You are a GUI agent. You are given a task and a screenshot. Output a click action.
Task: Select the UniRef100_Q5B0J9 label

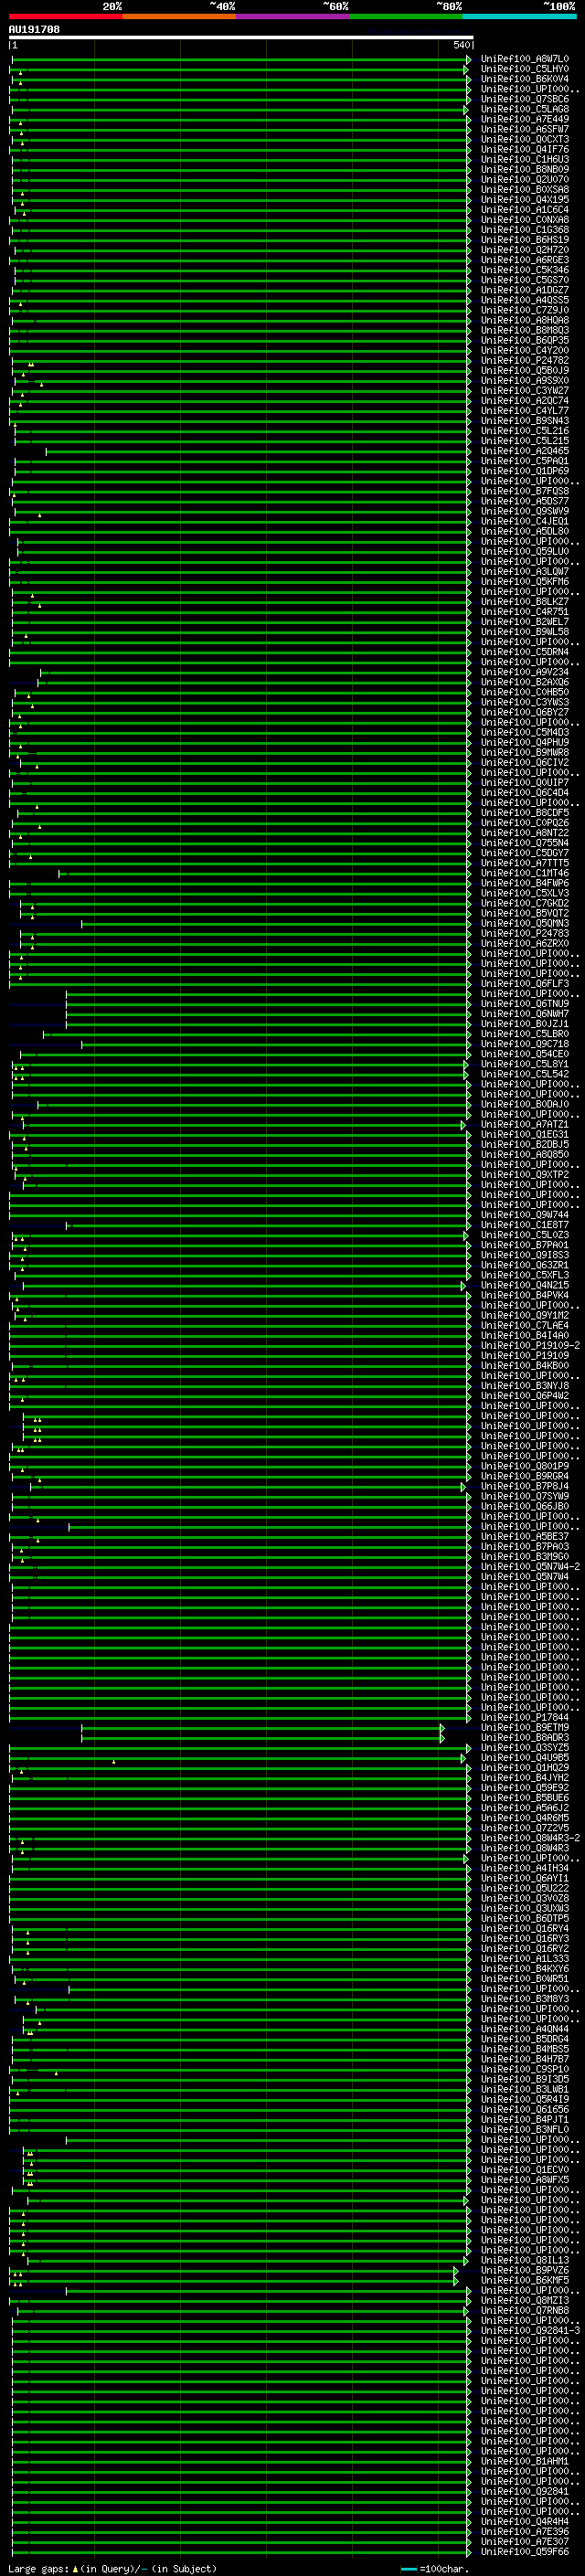tap(524, 370)
